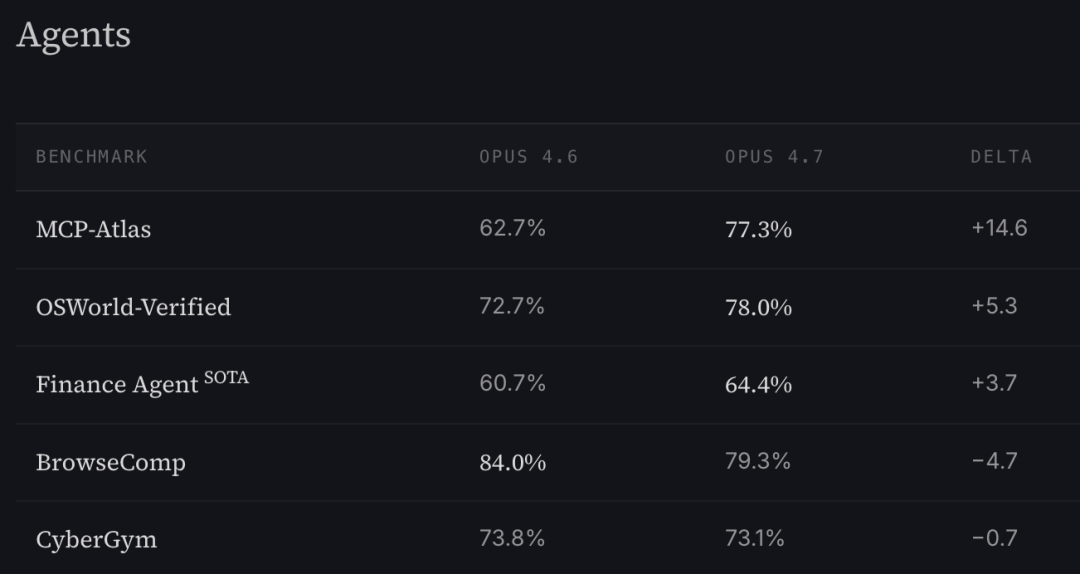Click the Agents section heading
Image resolution: width=1080 pixels, height=574 pixels.
[x=73, y=36]
